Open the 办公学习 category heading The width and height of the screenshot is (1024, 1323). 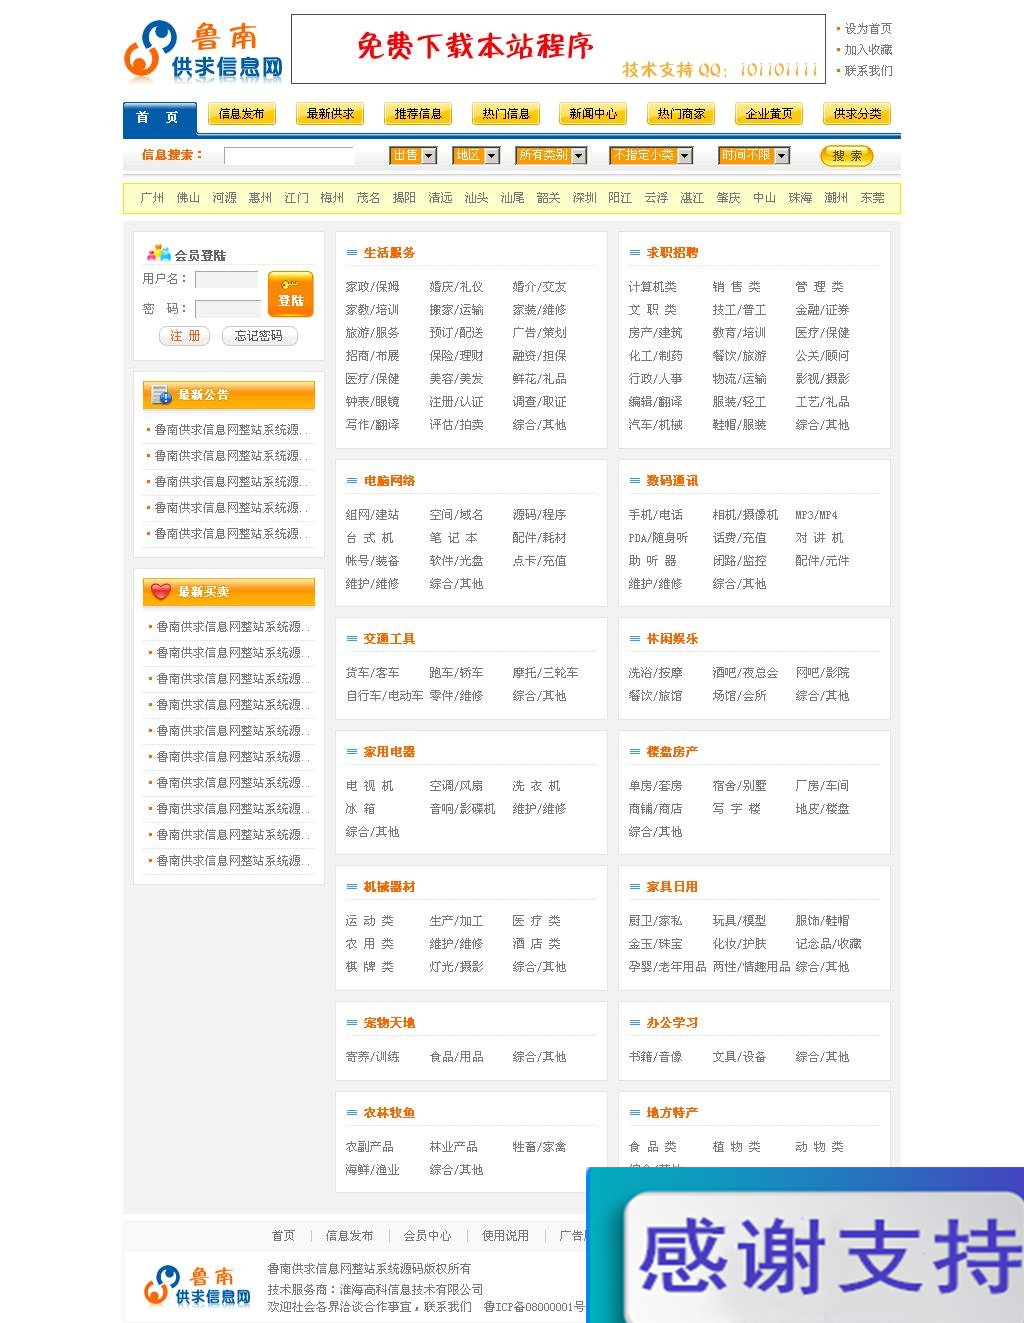point(672,1023)
